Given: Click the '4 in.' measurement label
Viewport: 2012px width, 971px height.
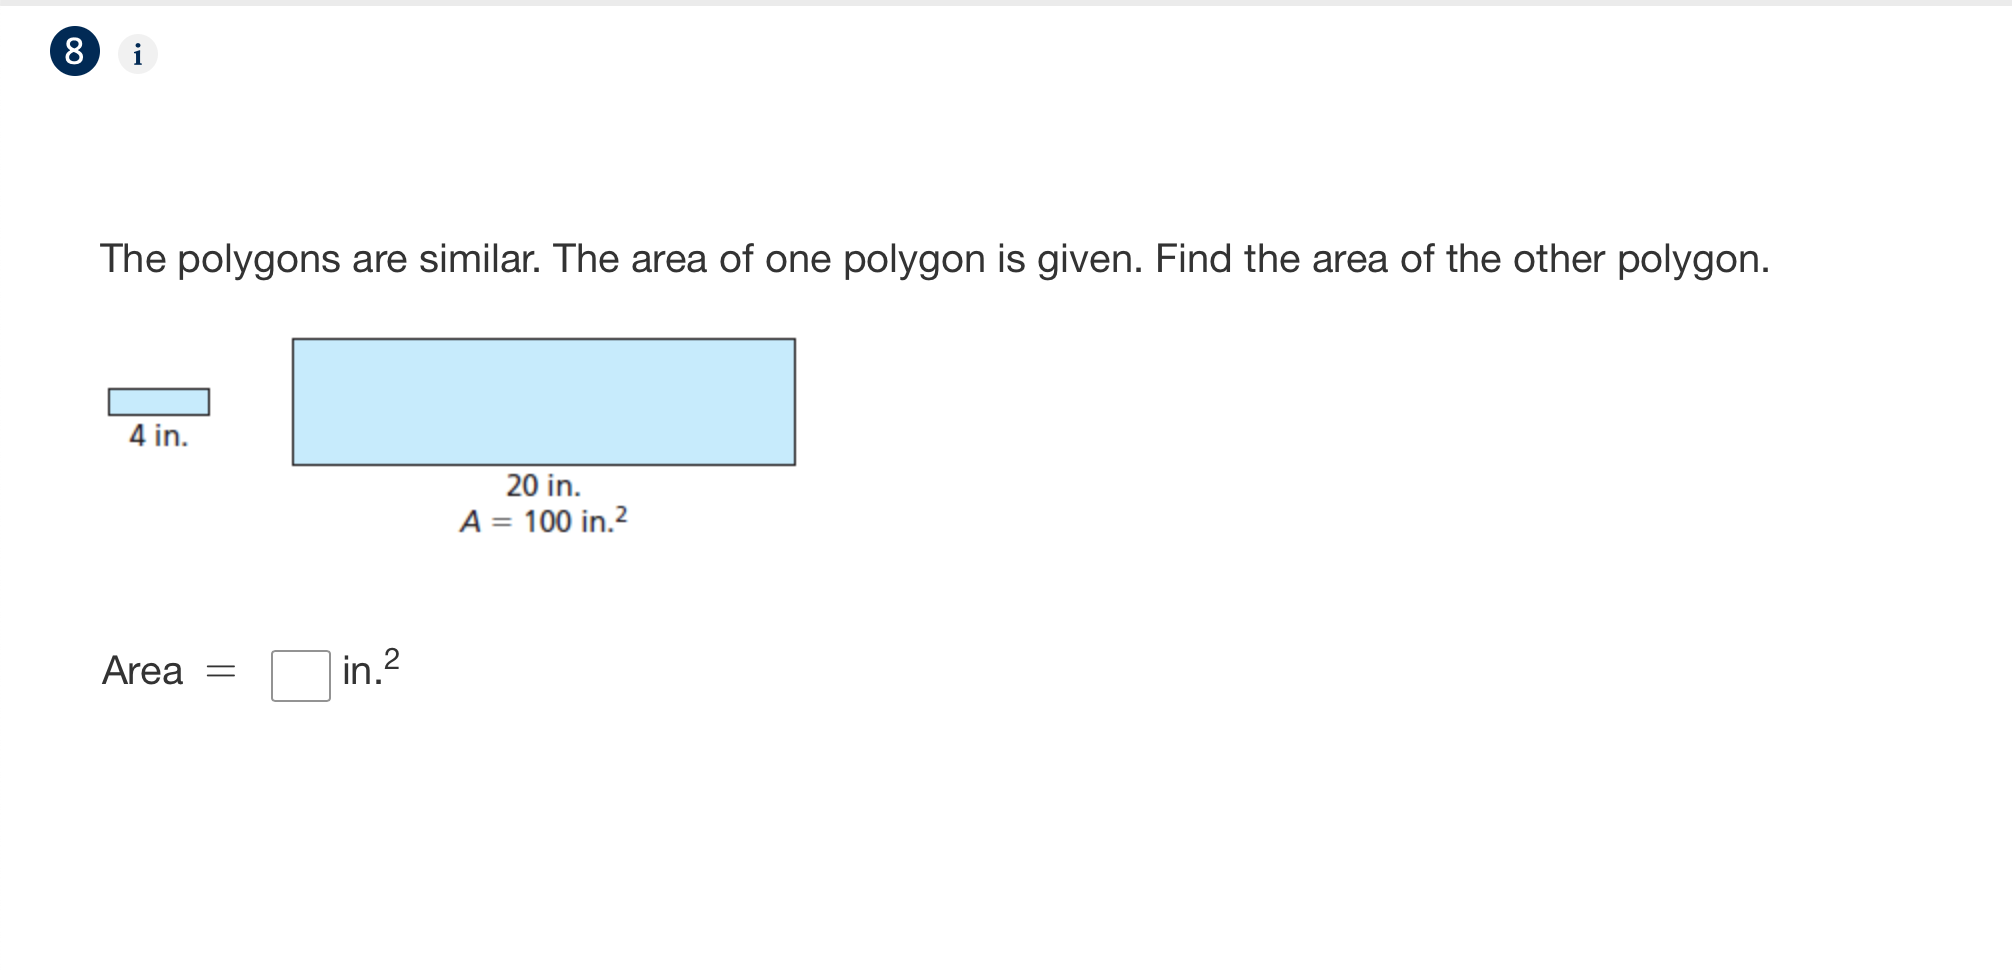Looking at the screenshot, I should click(158, 436).
